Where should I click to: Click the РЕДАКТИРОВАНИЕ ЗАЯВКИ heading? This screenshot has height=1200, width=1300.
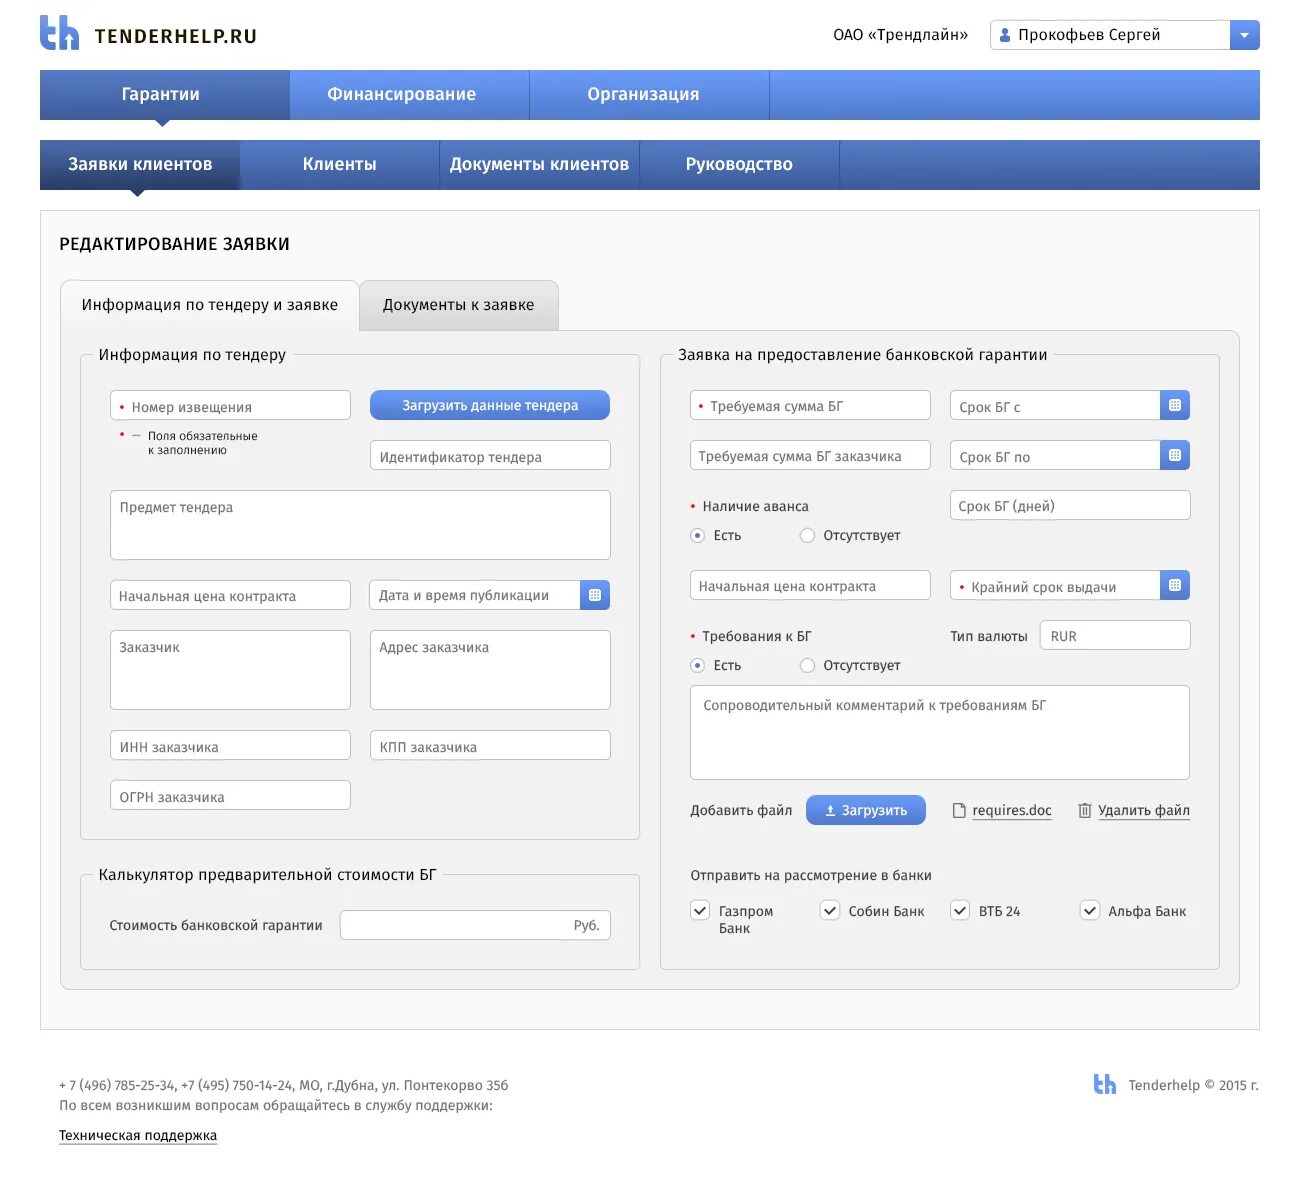(175, 244)
